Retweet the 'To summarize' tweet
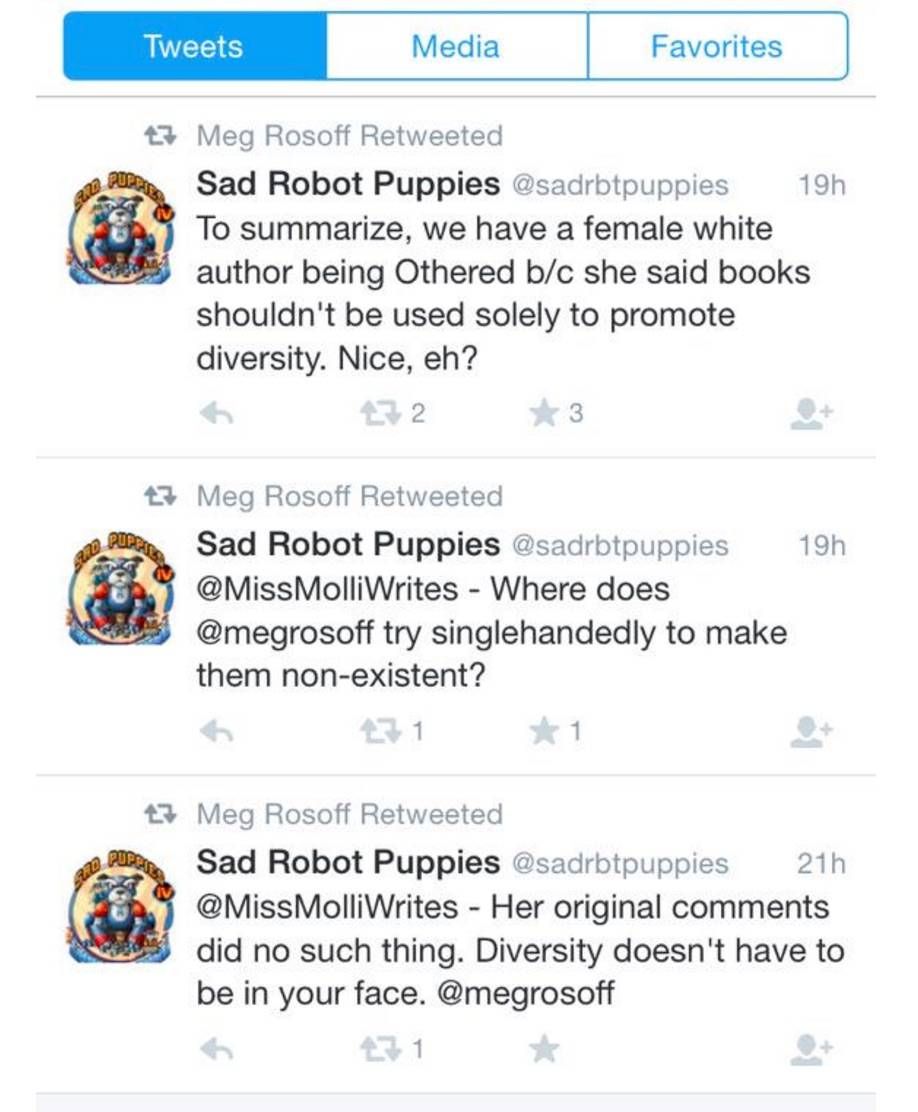Viewport: 918px width, 1112px height. (x=380, y=412)
